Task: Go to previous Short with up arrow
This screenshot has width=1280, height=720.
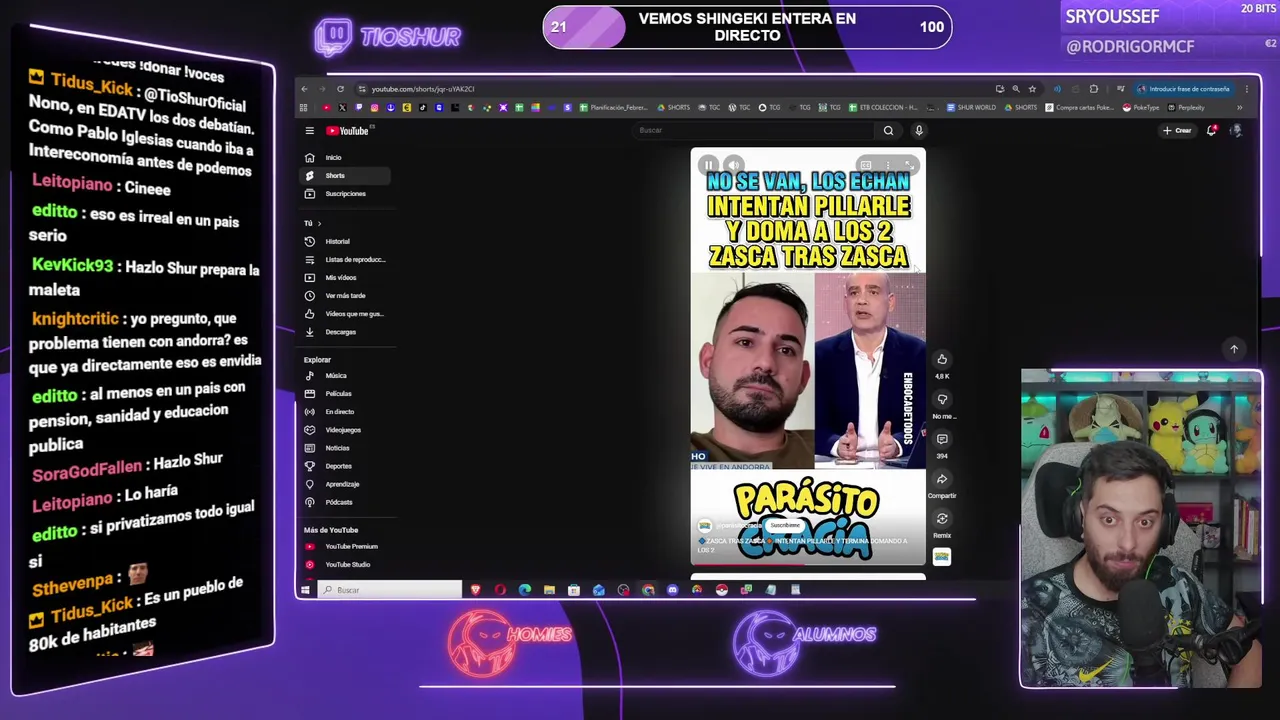Action: tap(1234, 349)
